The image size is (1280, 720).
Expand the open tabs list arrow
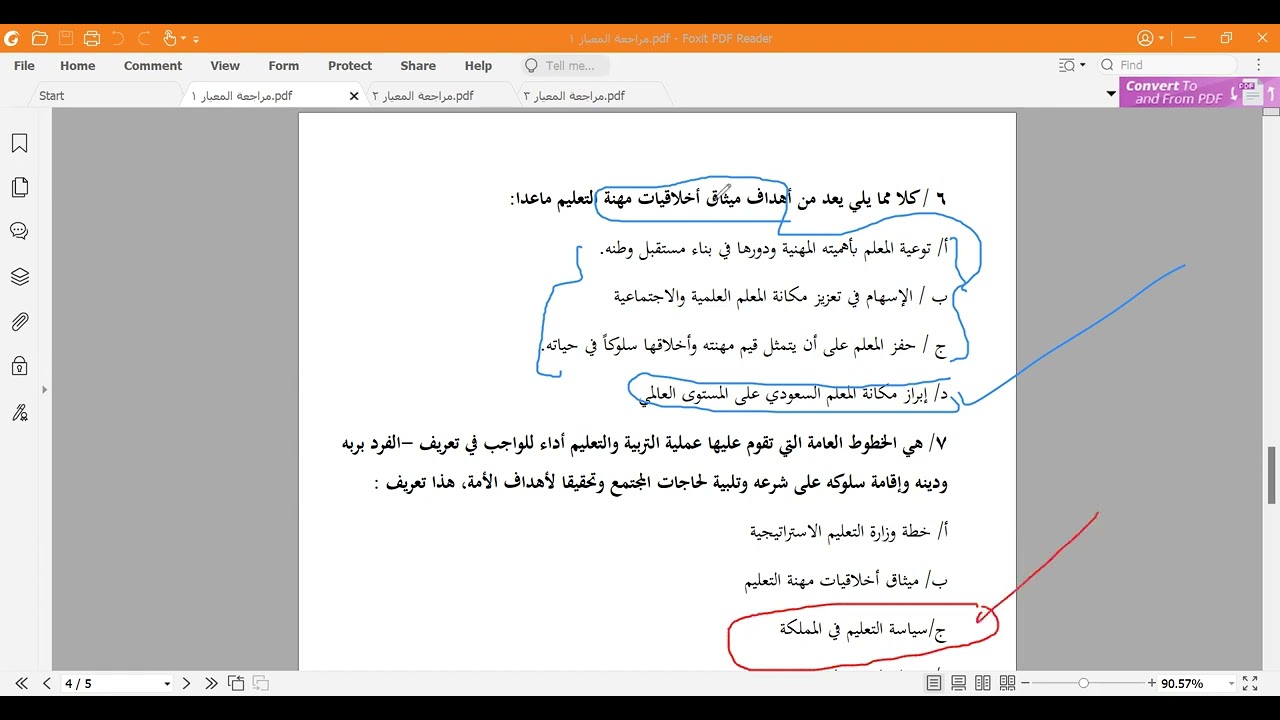click(1111, 94)
